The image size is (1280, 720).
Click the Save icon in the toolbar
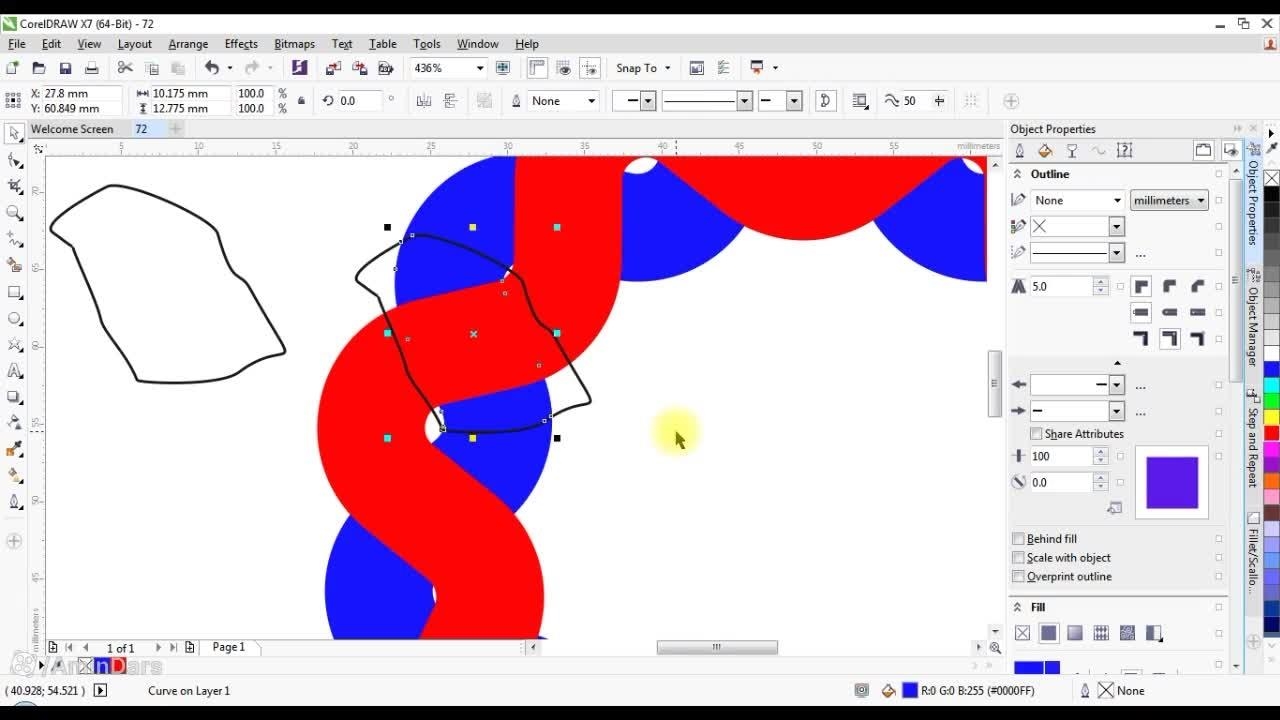tap(65, 68)
